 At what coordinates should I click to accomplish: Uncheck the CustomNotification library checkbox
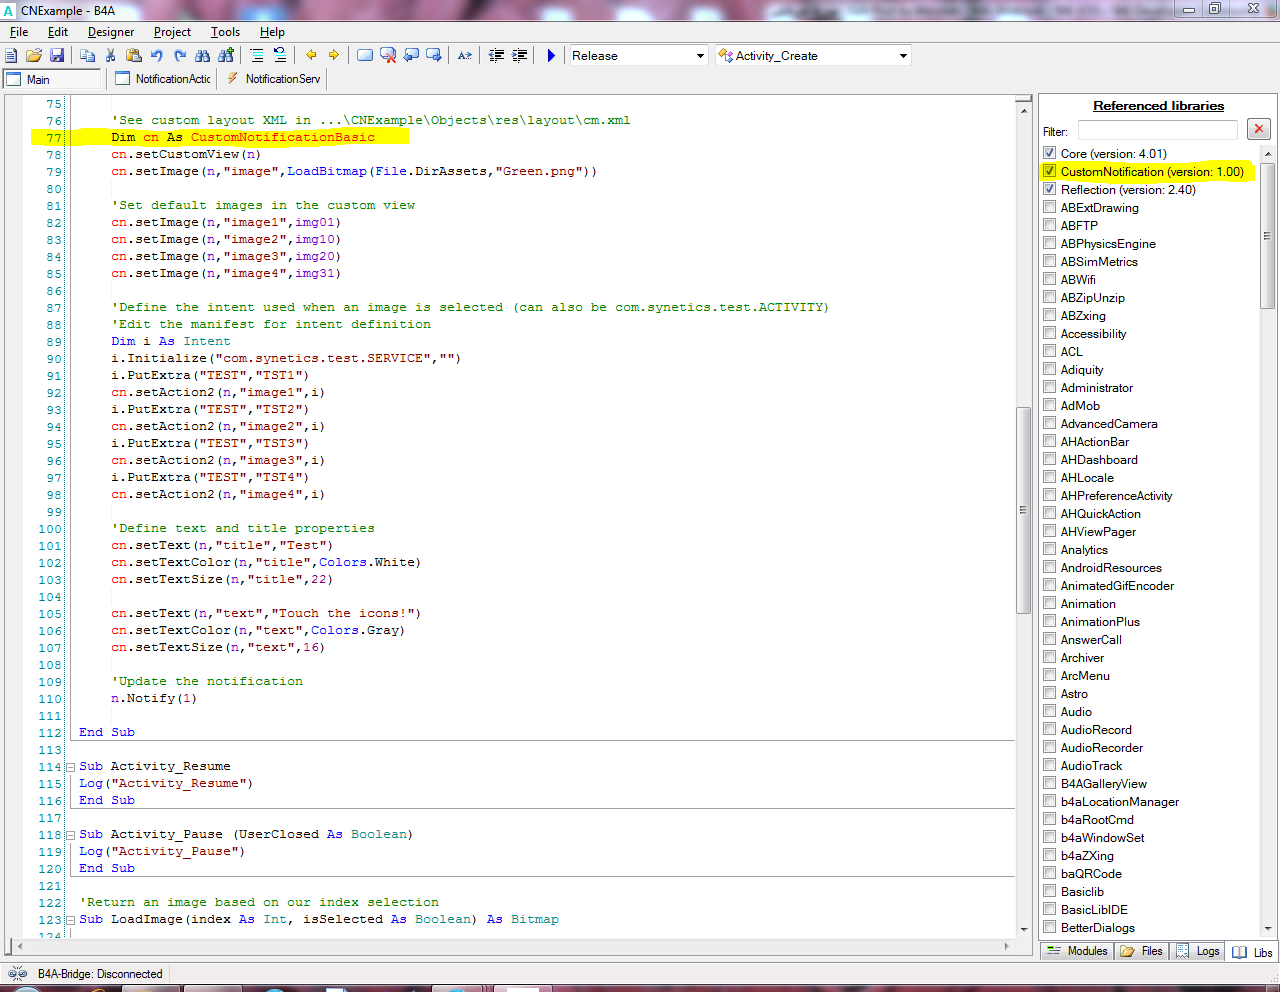[x=1049, y=171]
